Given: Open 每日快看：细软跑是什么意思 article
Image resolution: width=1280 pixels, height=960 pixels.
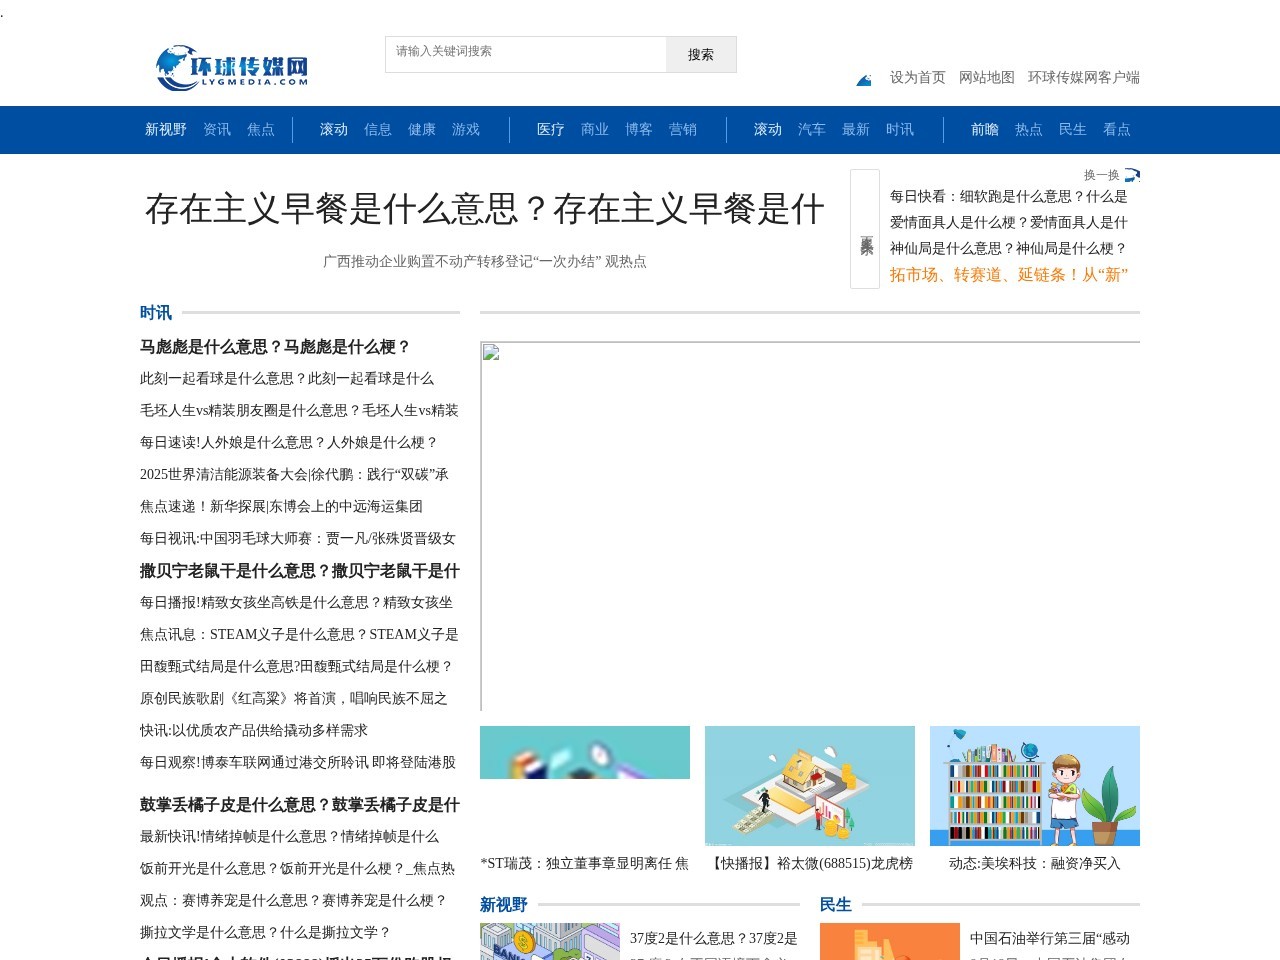Looking at the screenshot, I should click(x=1009, y=196).
